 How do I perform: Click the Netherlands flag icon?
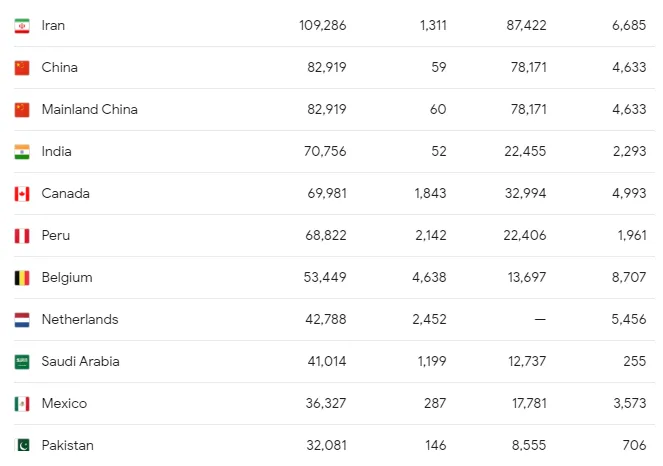coord(22,320)
